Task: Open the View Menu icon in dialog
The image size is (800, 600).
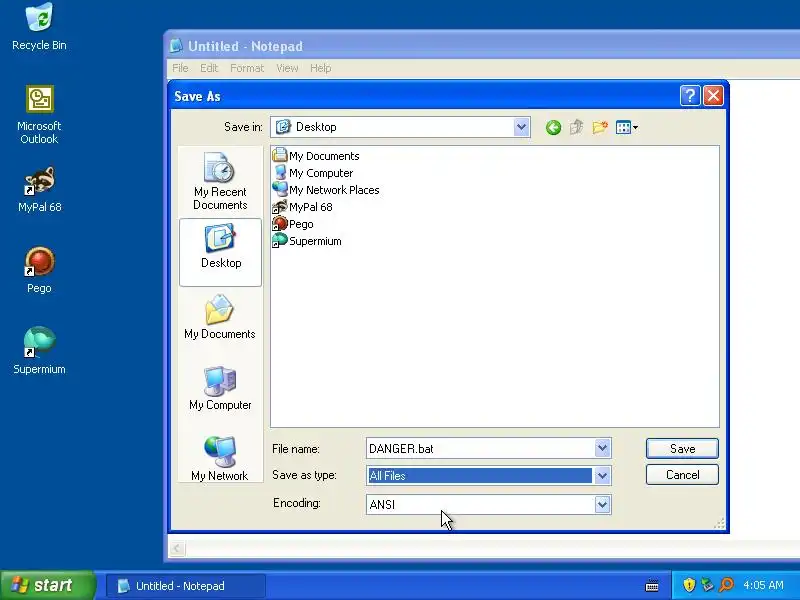Action: click(627, 127)
